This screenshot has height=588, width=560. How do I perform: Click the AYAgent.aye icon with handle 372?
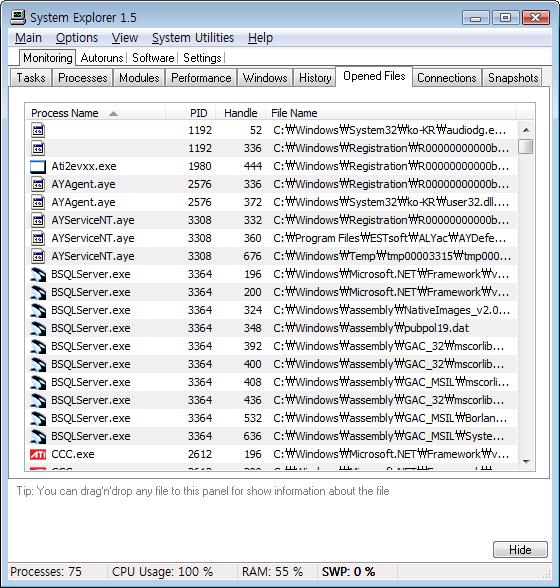(x=38, y=202)
